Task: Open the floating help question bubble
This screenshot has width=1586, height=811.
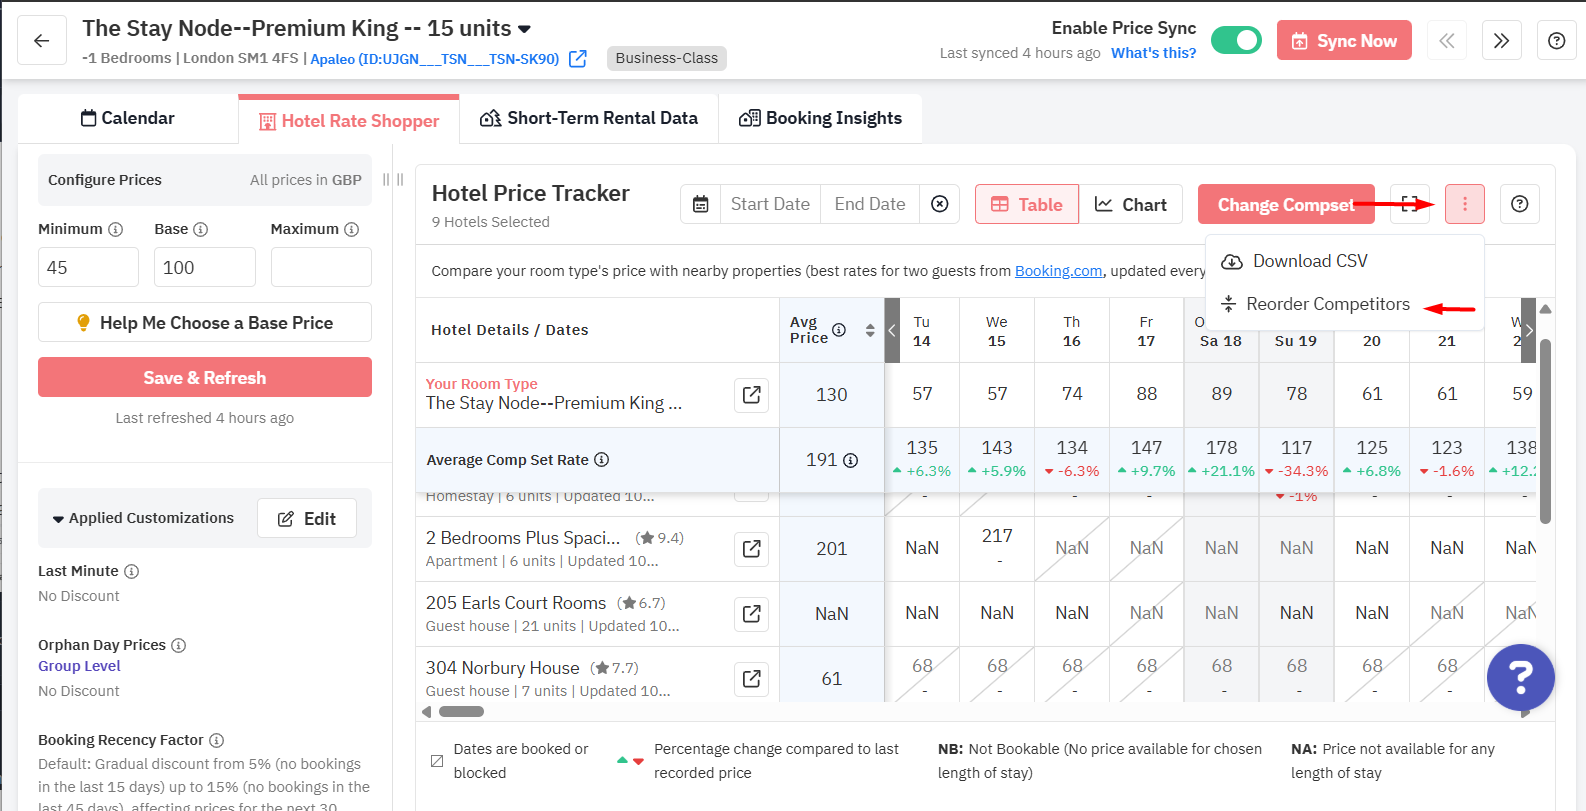Action: click(1520, 677)
